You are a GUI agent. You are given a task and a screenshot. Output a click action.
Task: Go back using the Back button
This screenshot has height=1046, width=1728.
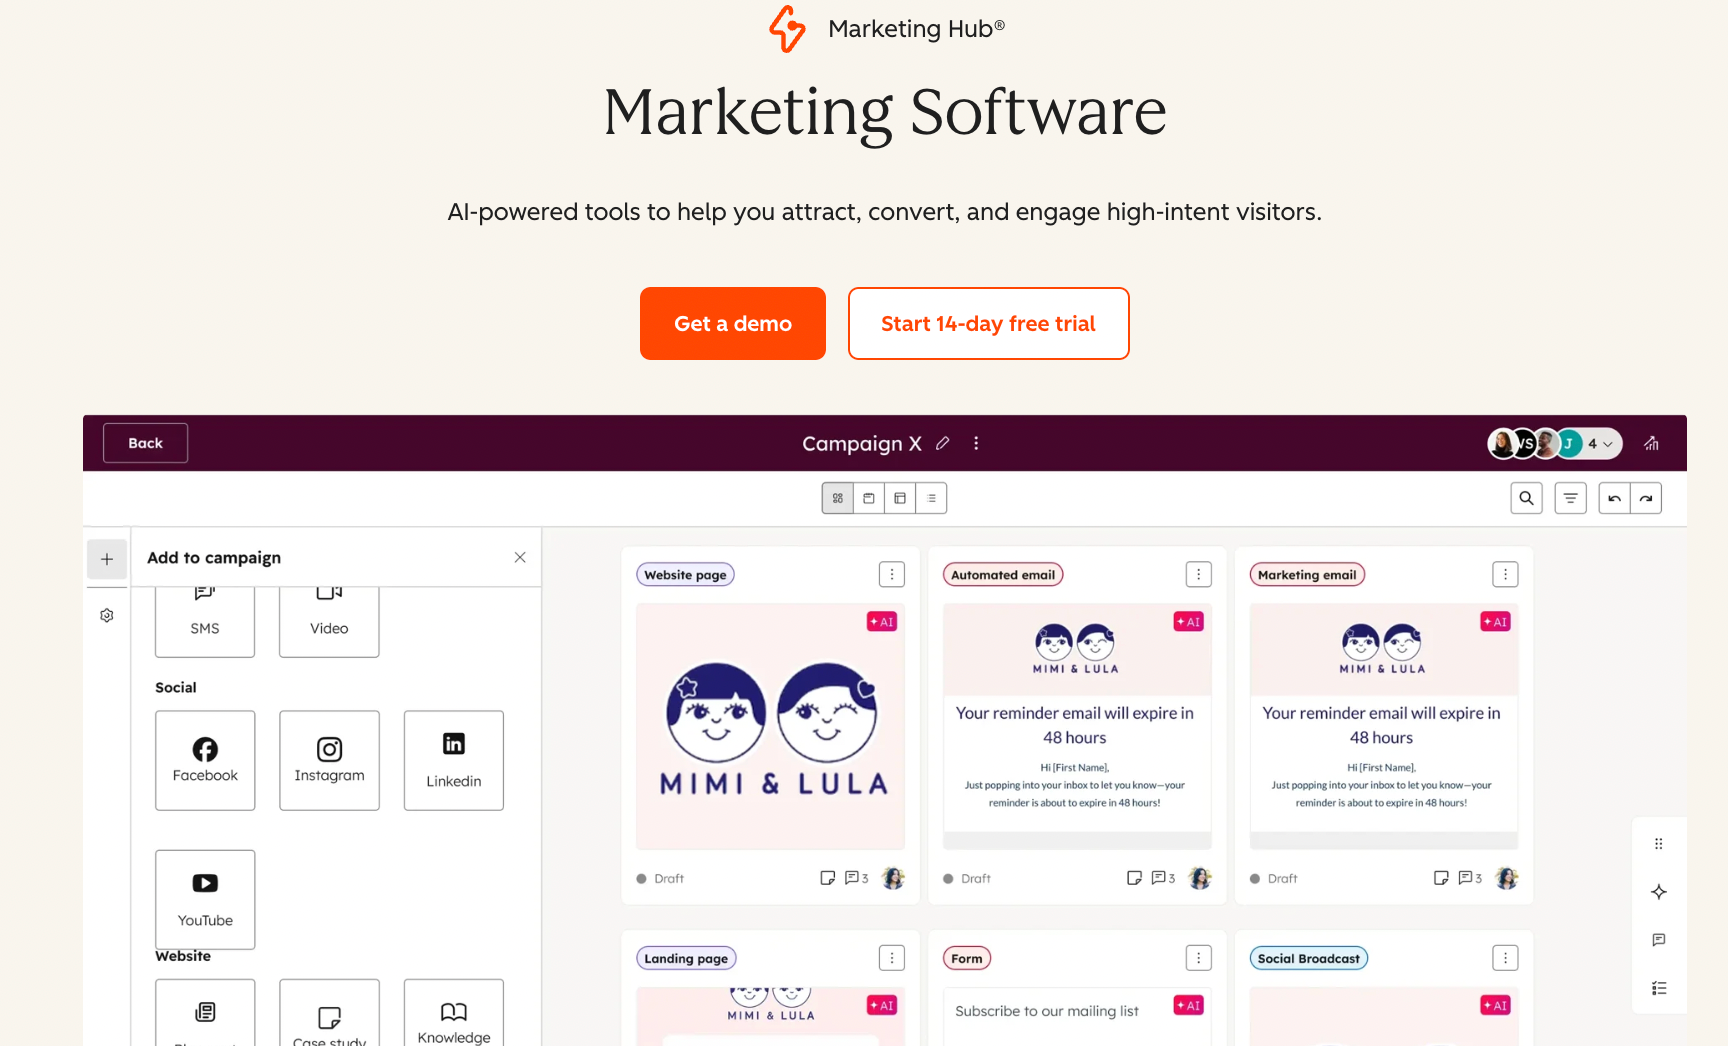point(145,443)
